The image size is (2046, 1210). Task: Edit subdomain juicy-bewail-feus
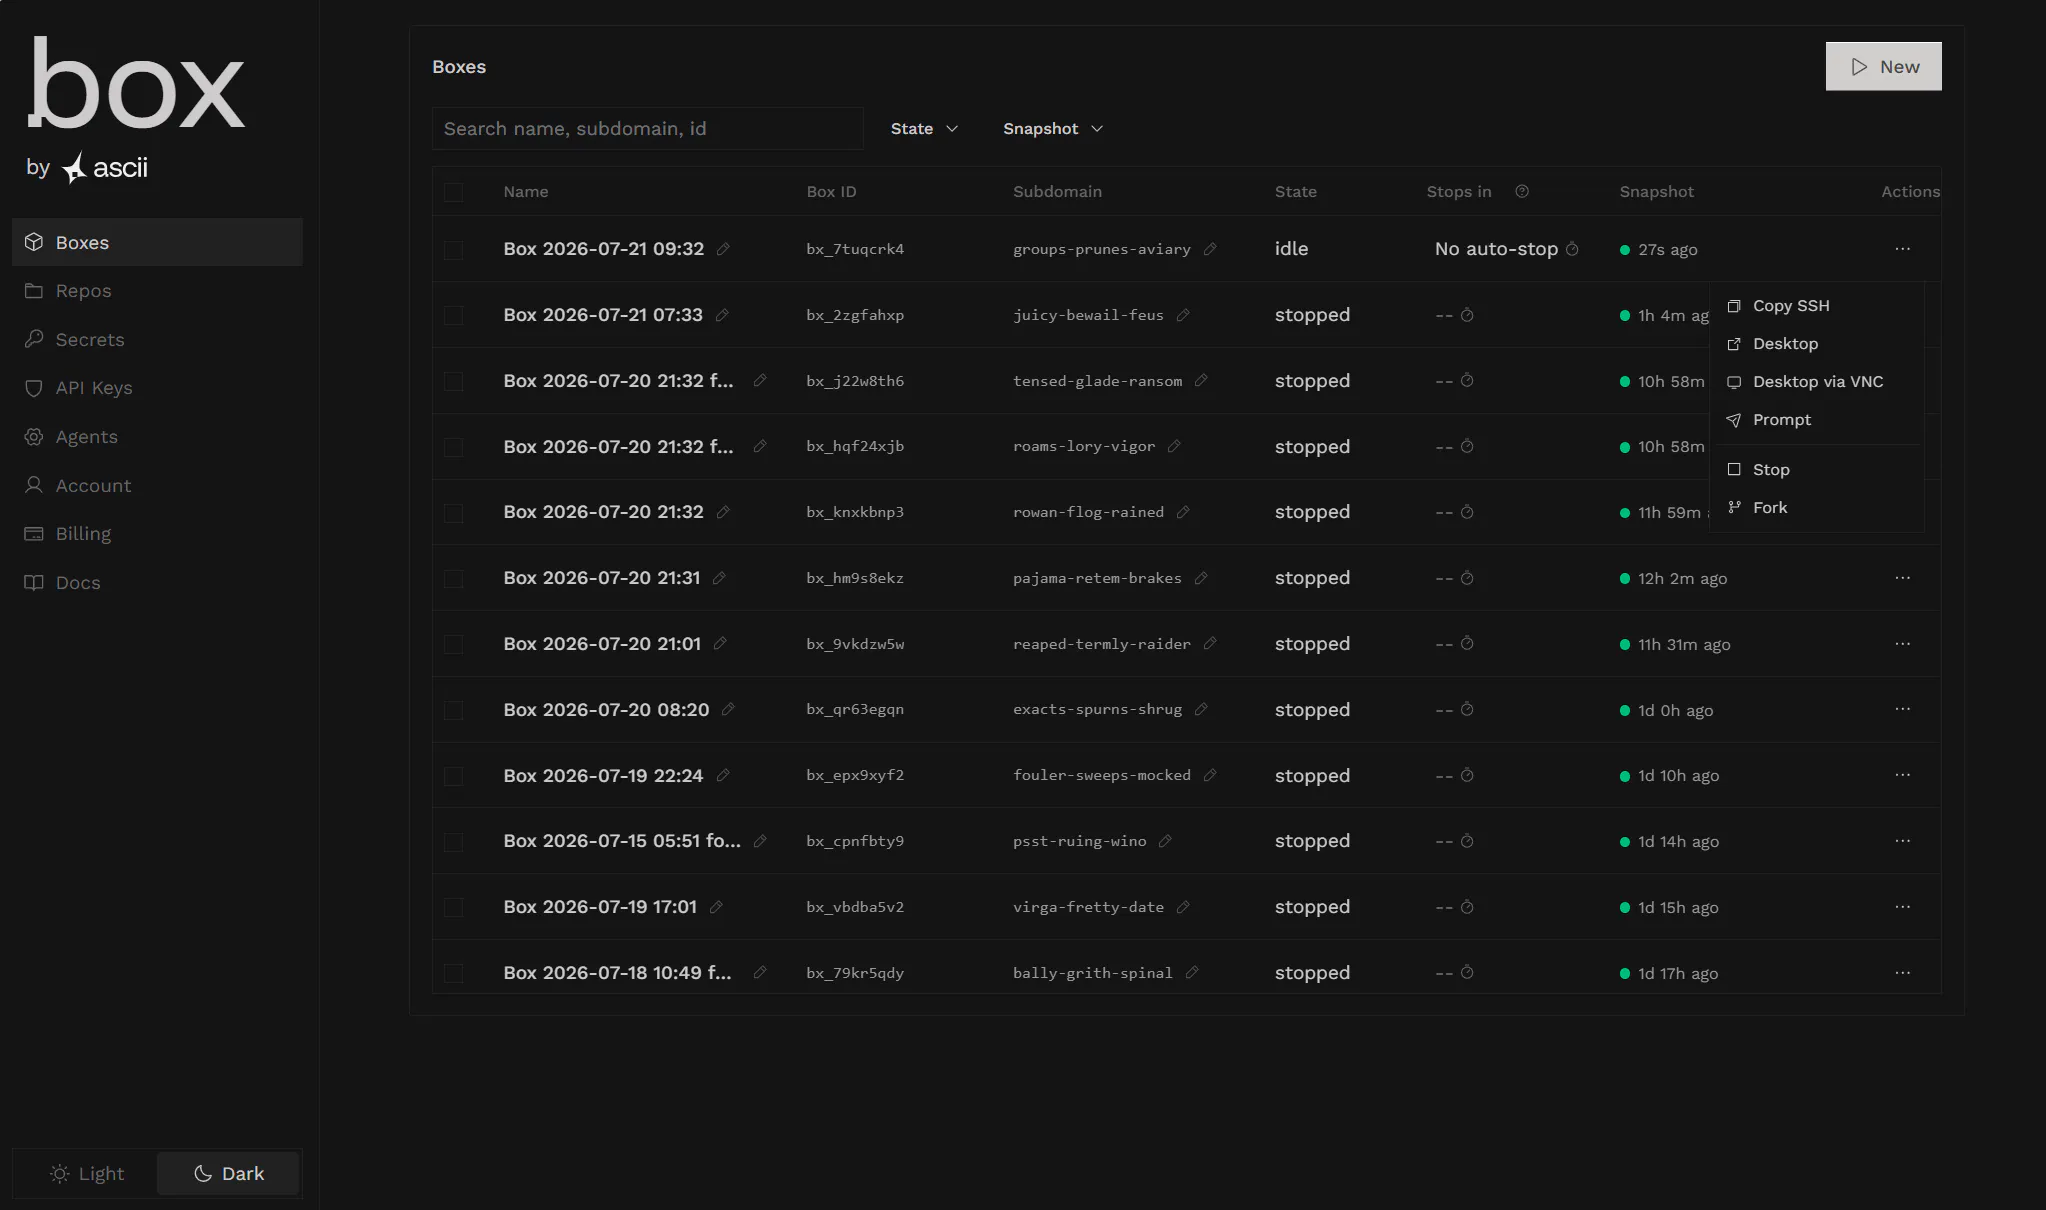(x=1183, y=315)
